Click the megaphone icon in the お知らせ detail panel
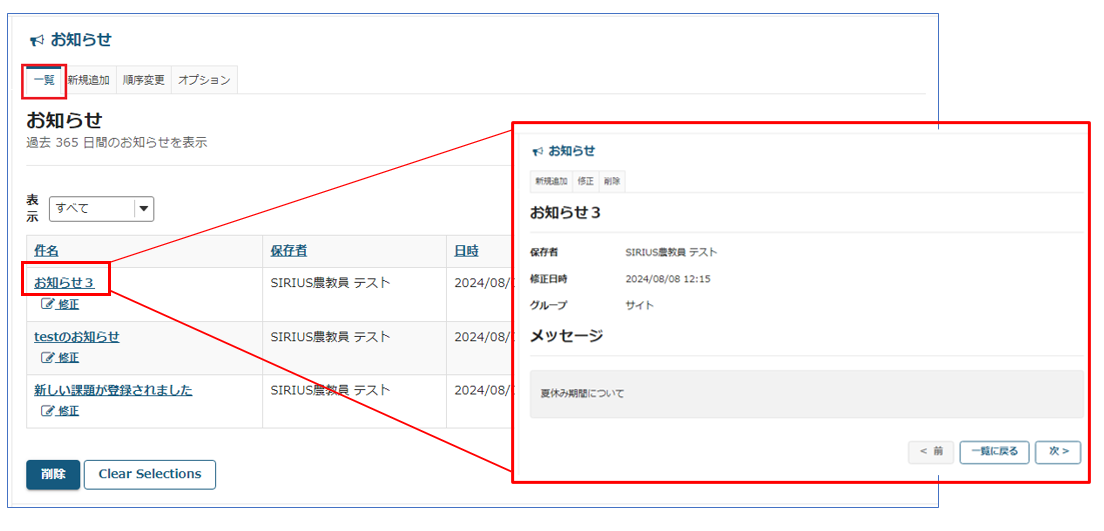This screenshot has height=531, width=1104. tap(538, 151)
